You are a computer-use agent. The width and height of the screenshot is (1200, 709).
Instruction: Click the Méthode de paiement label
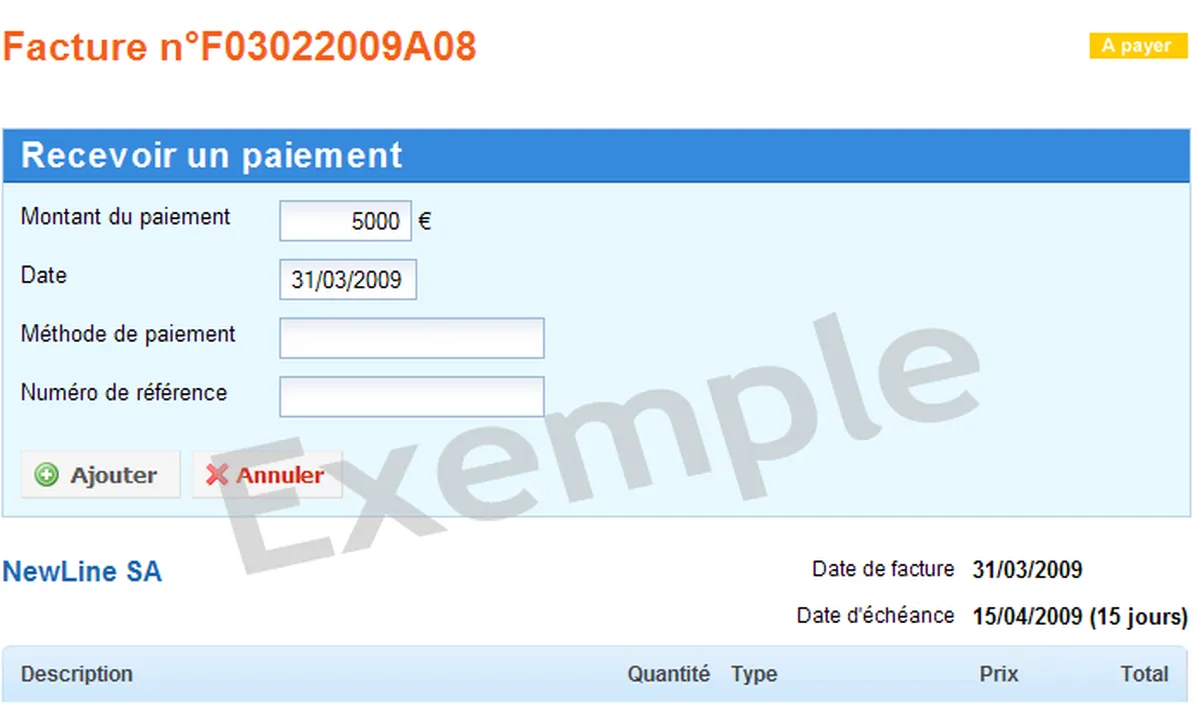[x=128, y=334]
